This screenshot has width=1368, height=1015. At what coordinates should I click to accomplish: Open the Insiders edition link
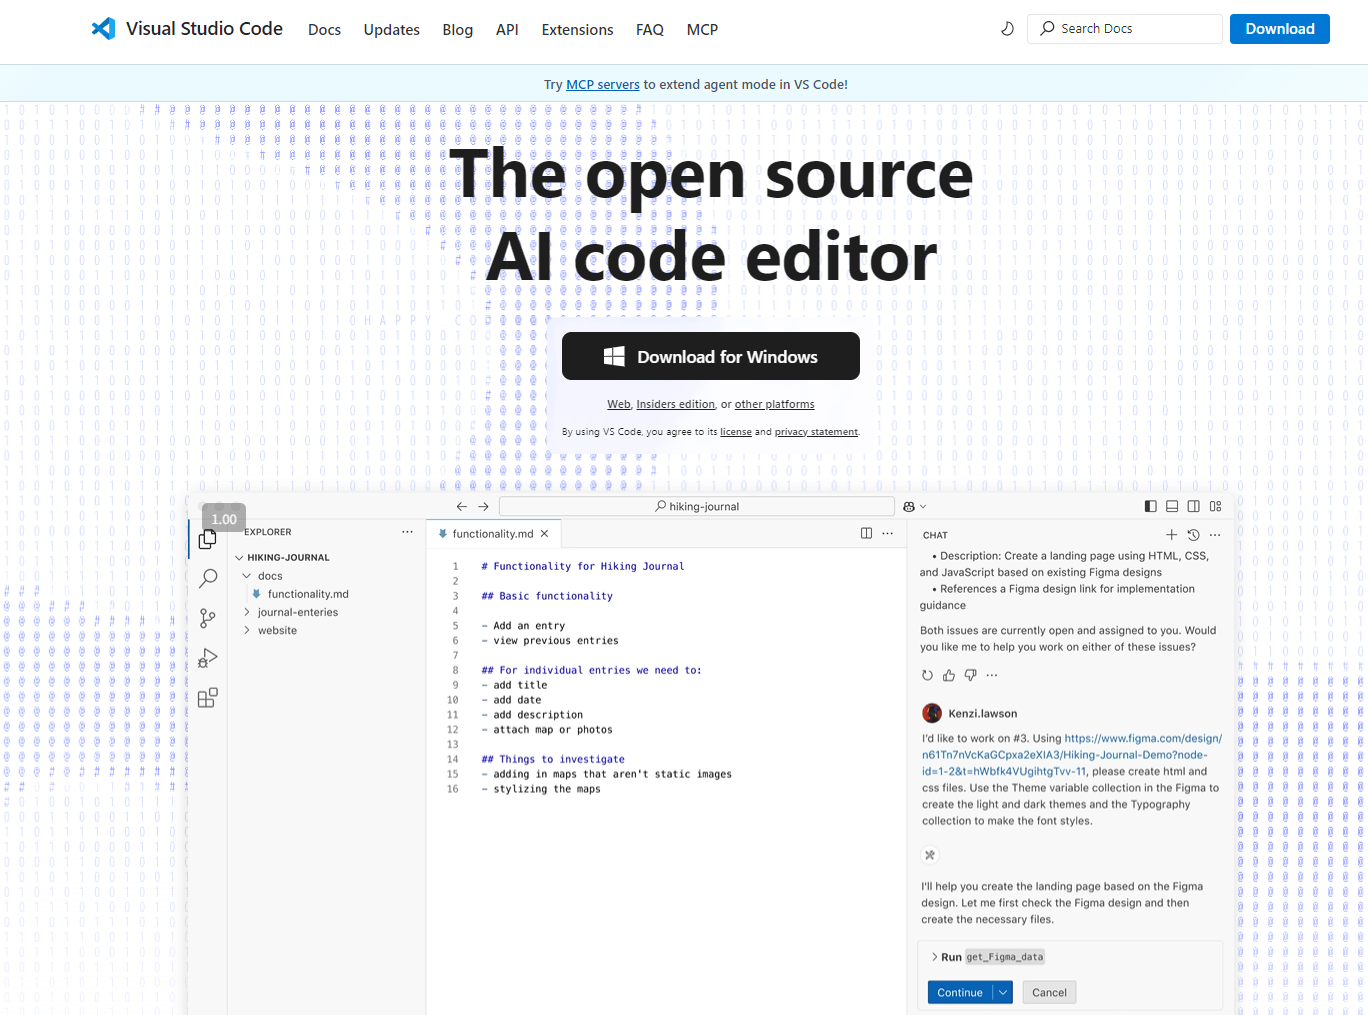[676, 404]
